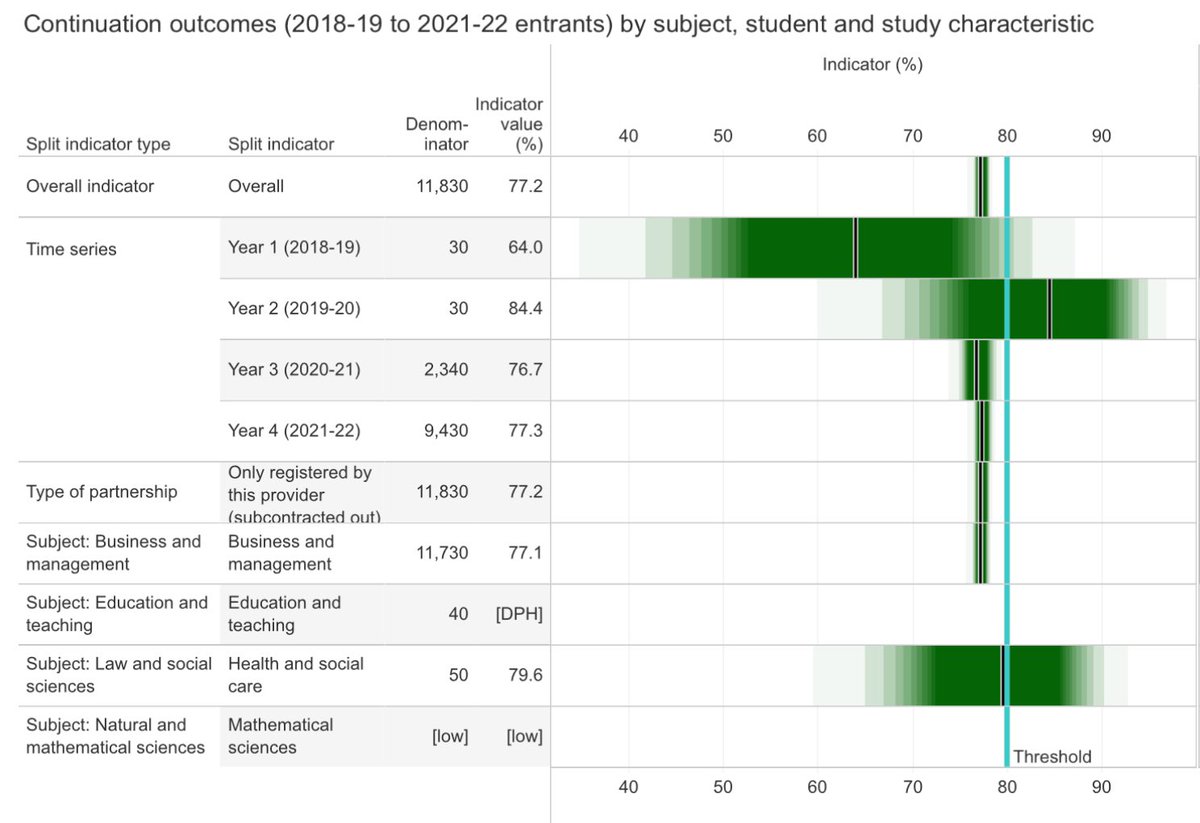Image resolution: width=1200 pixels, height=823 pixels.
Task: Click the Threshold label beside the teal line
Action: [x=1052, y=756]
